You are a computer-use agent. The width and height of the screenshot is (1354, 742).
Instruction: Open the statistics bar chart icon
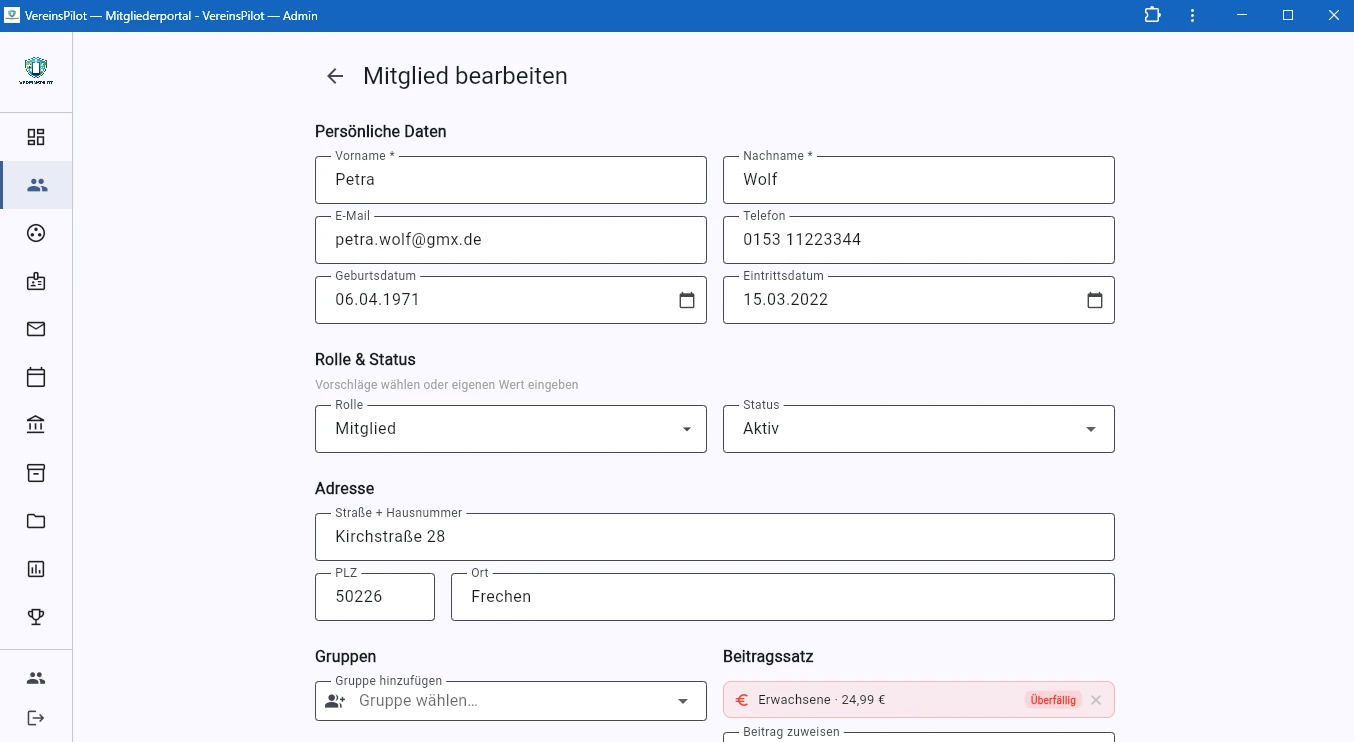coord(36,569)
